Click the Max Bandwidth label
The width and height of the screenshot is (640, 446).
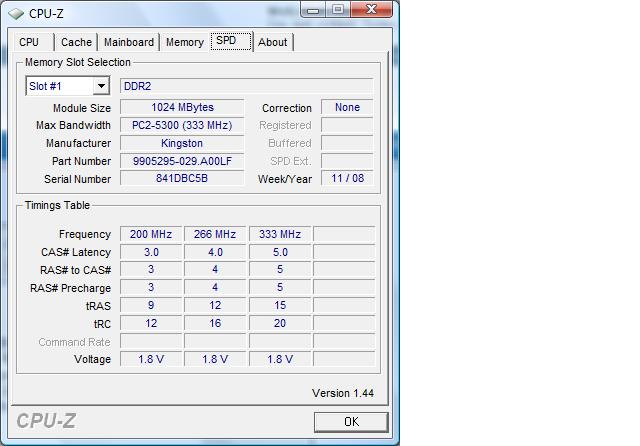tap(73, 125)
